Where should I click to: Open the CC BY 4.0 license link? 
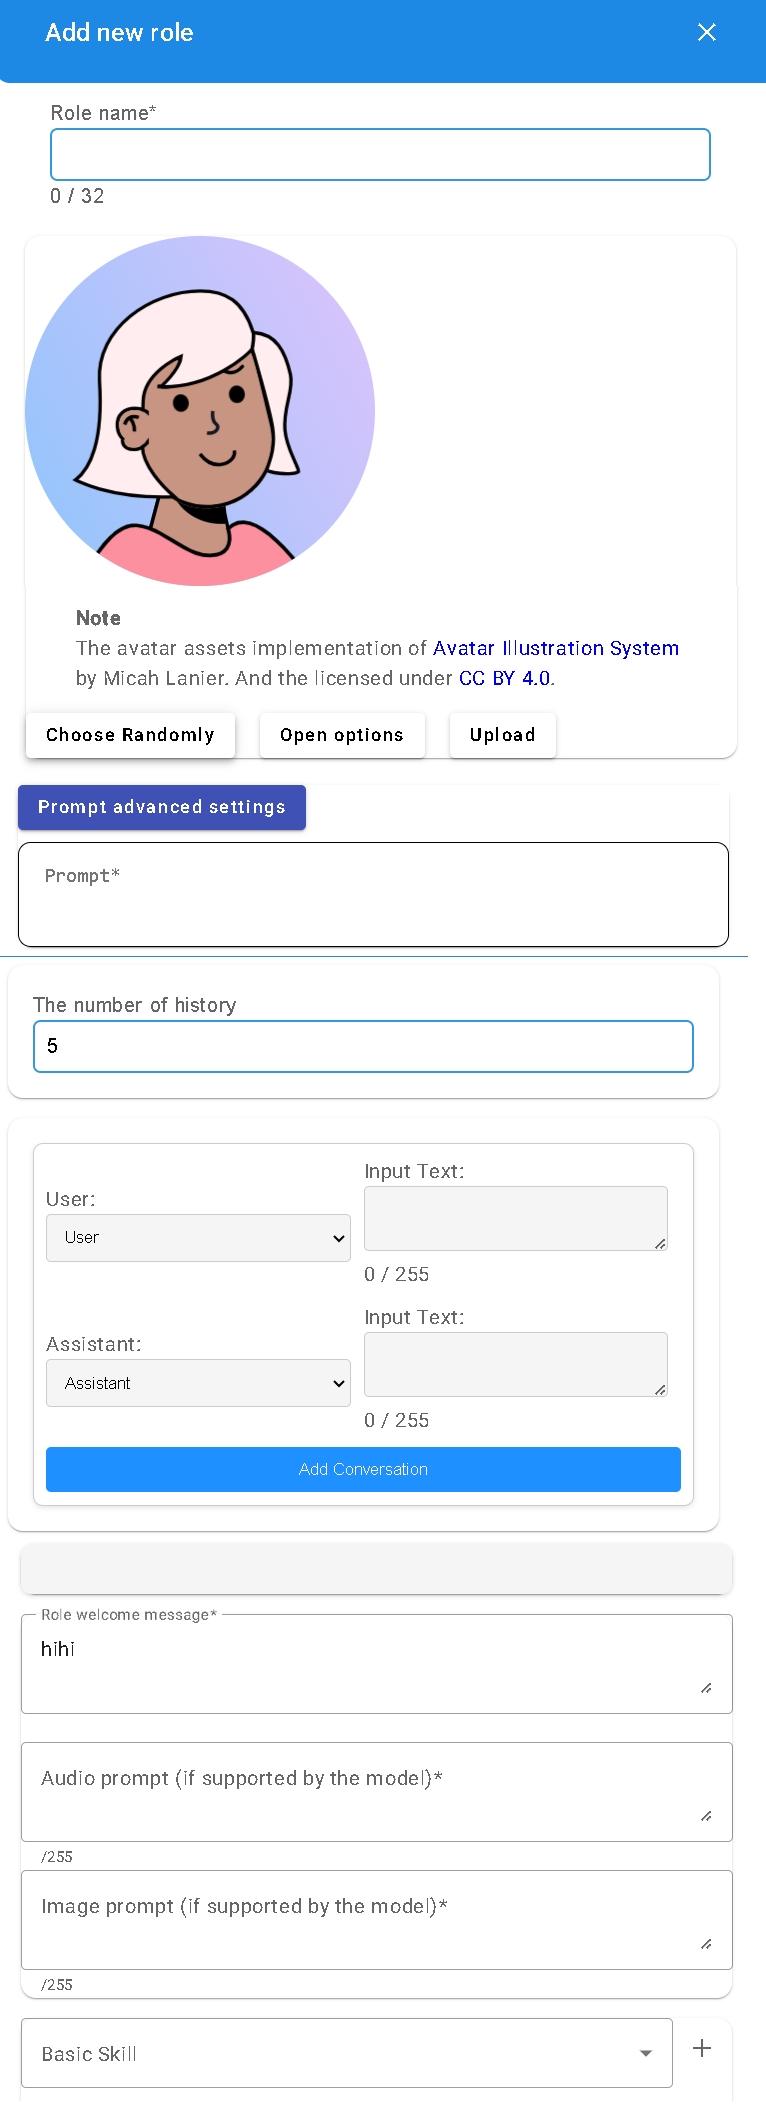pos(504,678)
